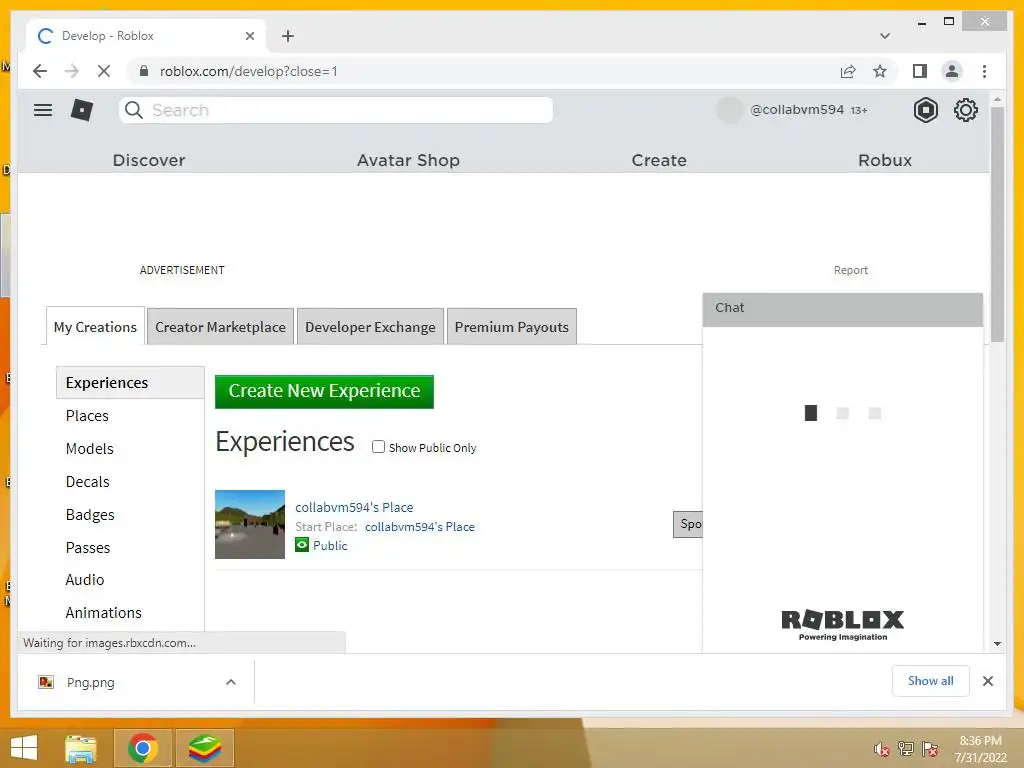
Task: Open Premium Payouts tab
Action: click(x=511, y=327)
